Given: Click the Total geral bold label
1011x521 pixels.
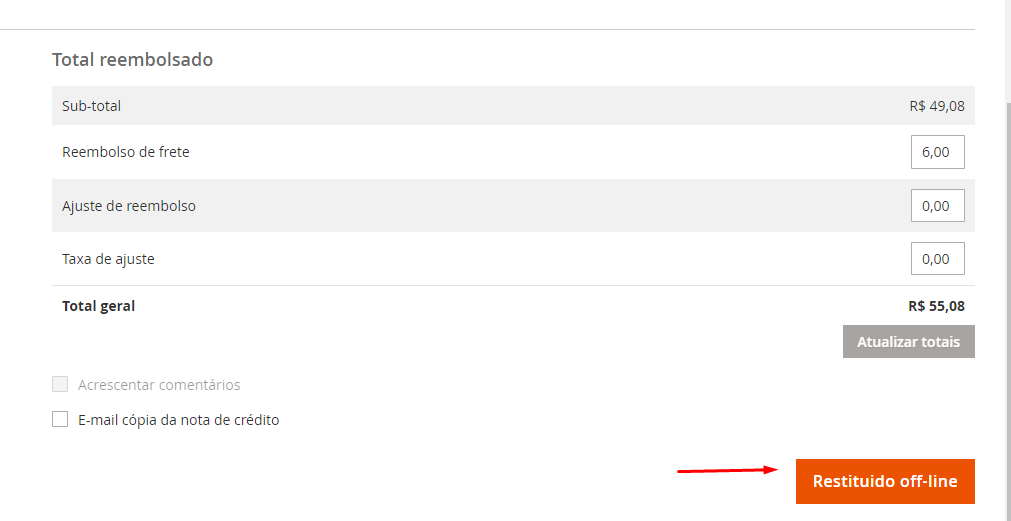Looking at the screenshot, I should coord(98,306).
